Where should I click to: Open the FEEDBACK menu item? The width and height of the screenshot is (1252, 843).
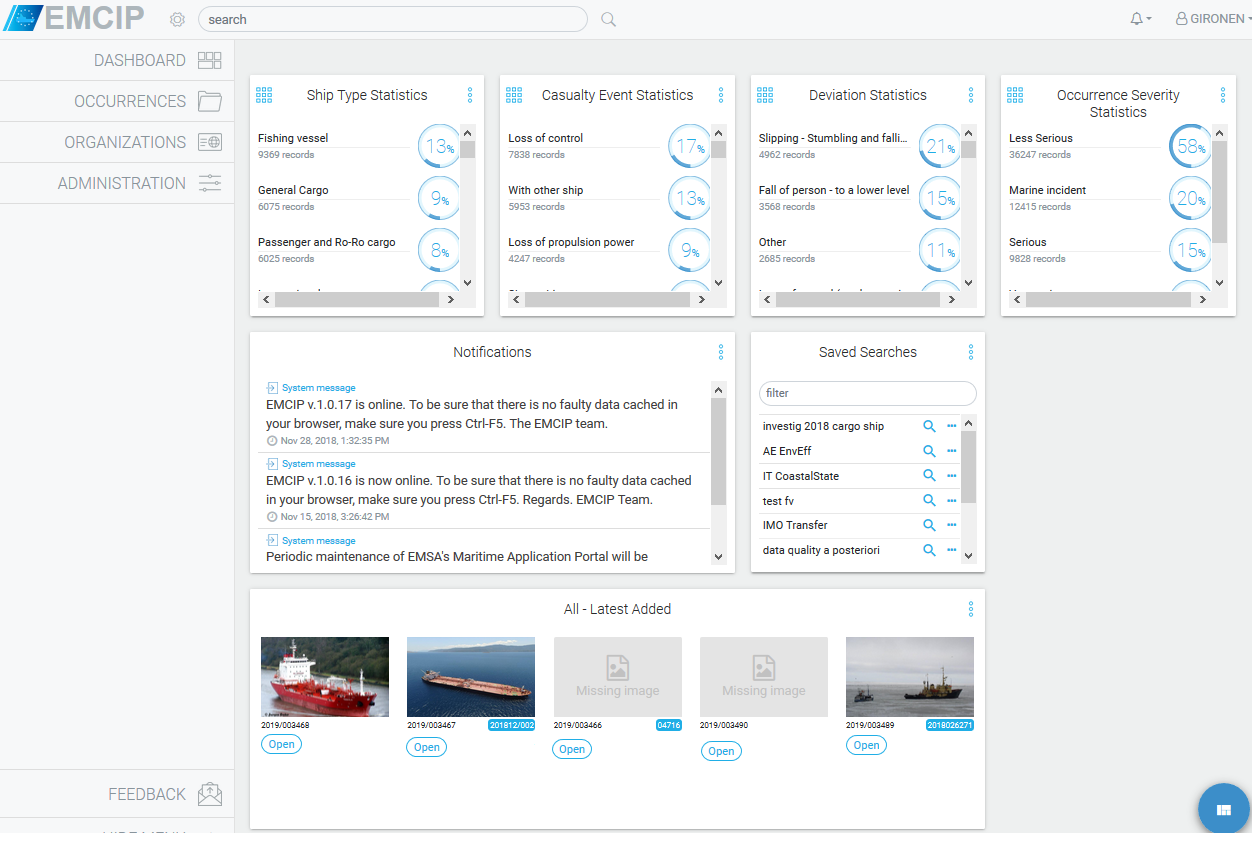coord(117,794)
